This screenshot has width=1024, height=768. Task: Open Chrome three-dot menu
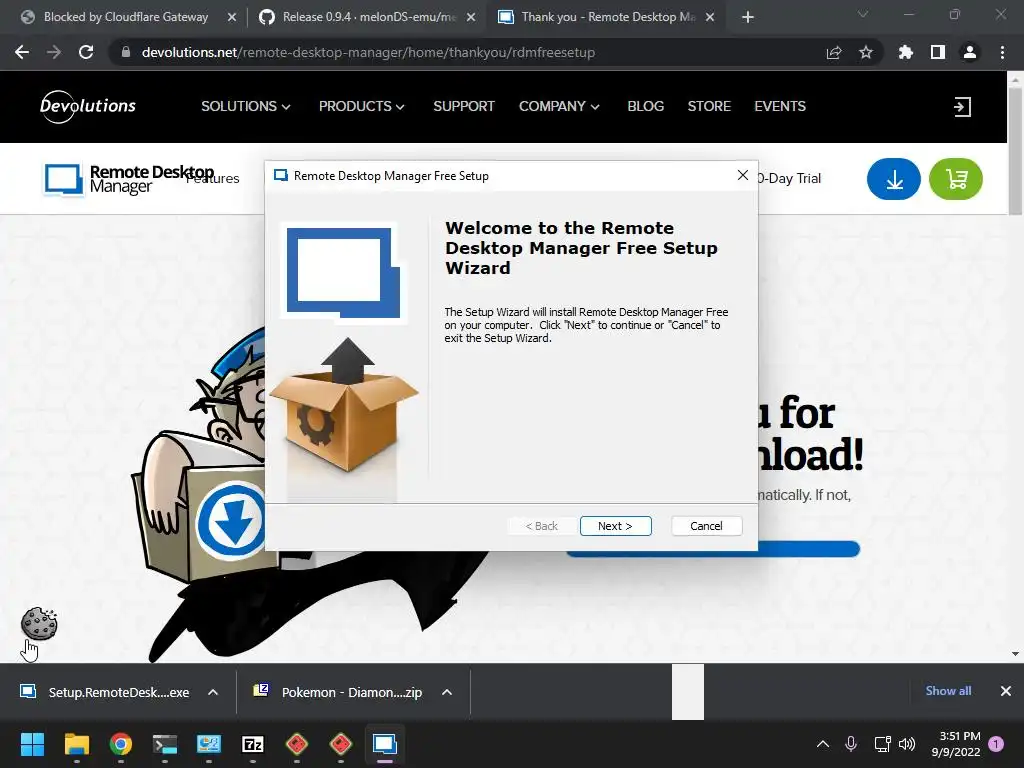(x=1002, y=52)
